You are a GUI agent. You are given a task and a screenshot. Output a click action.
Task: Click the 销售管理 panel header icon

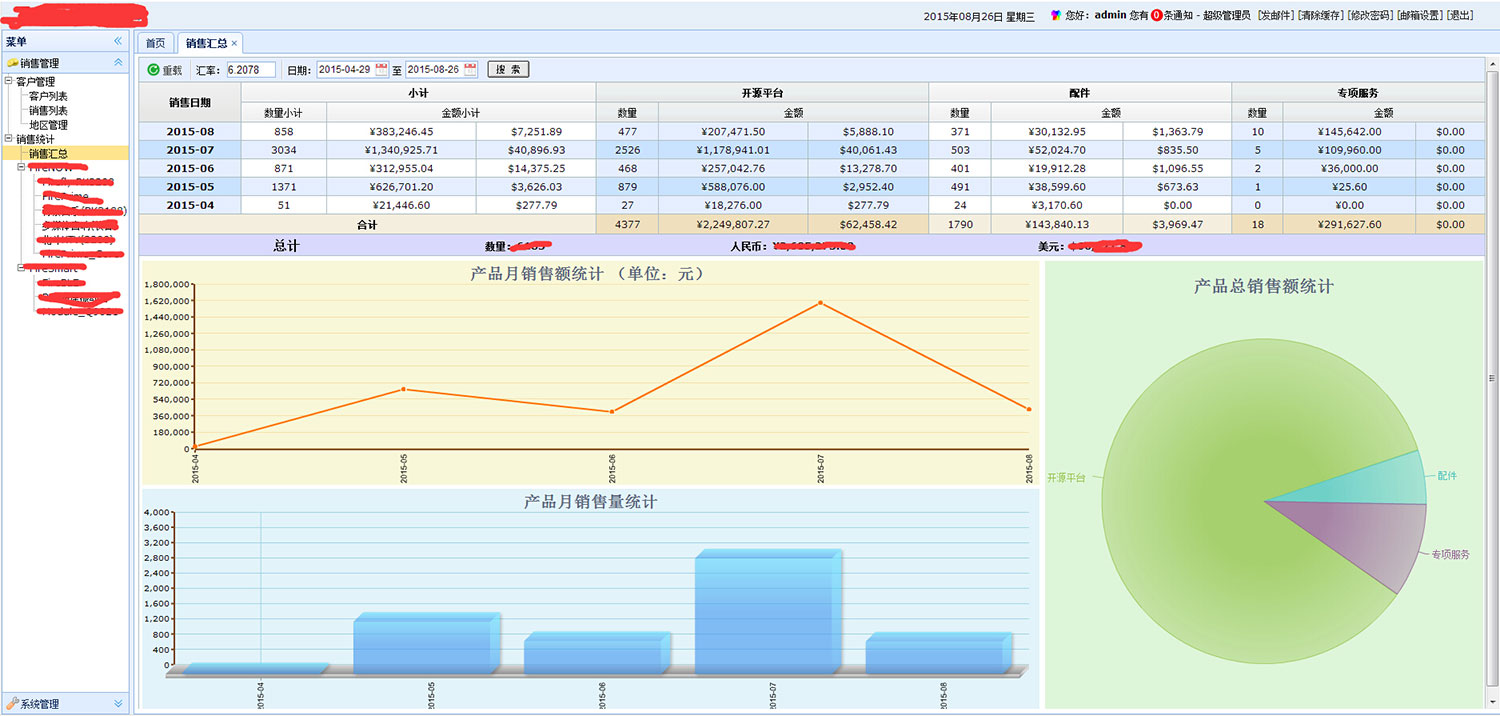(12, 63)
